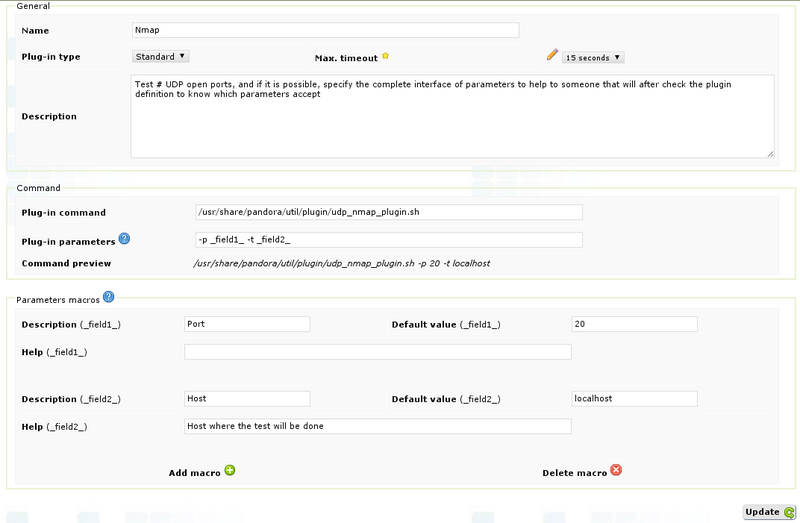Click the _field2_ default value showing localhost
800x523 pixels.
tap(633, 398)
